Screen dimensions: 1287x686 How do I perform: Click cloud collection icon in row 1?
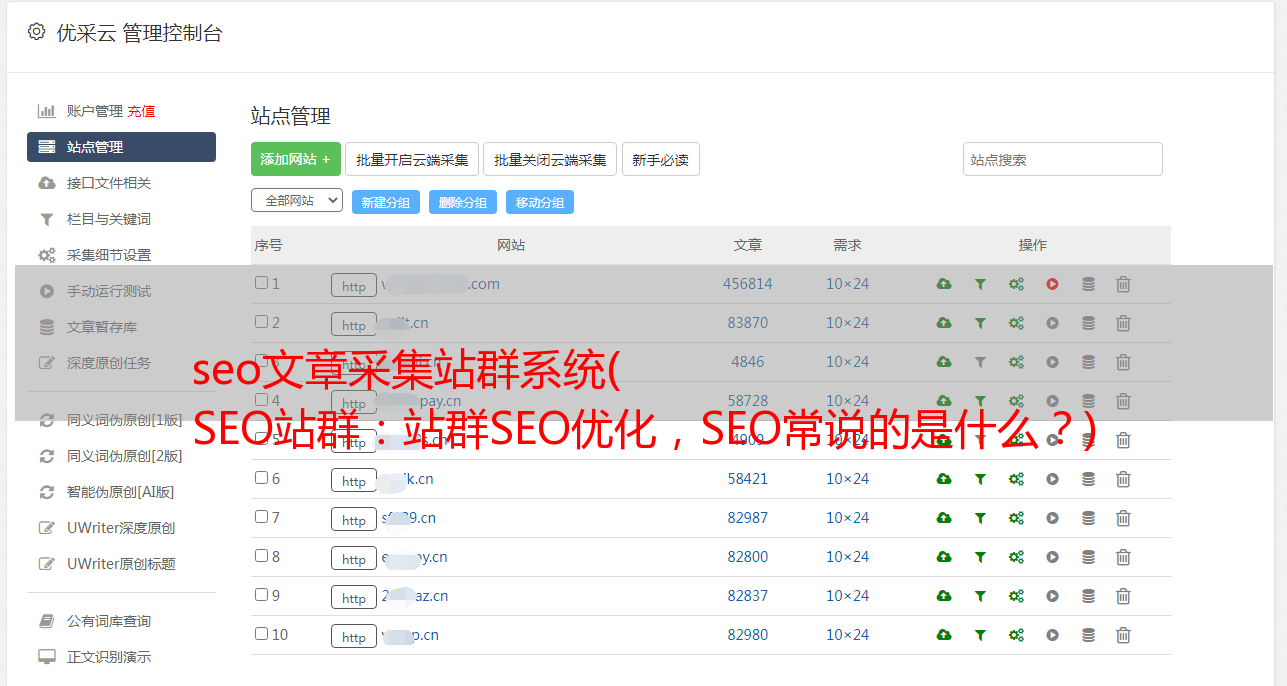pos(944,284)
